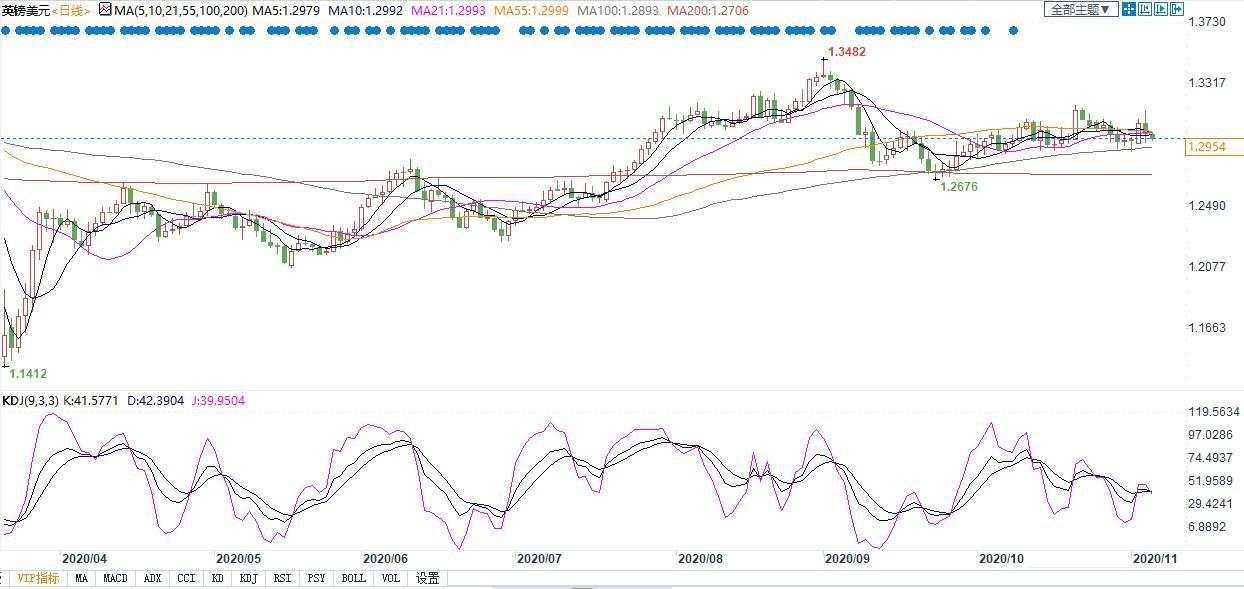Click the 2020/07 date label
Viewport: 1244px width, 589px height.
tap(540, 559)
